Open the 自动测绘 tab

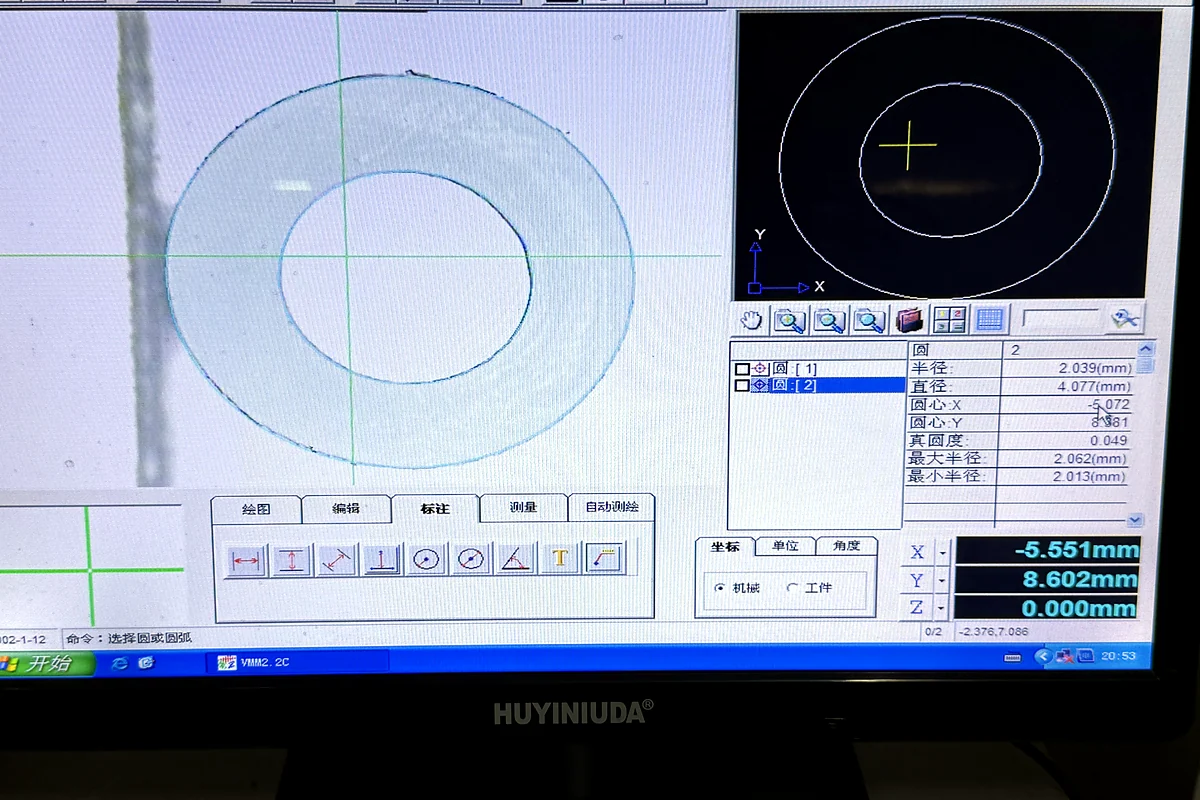(612, 507)
